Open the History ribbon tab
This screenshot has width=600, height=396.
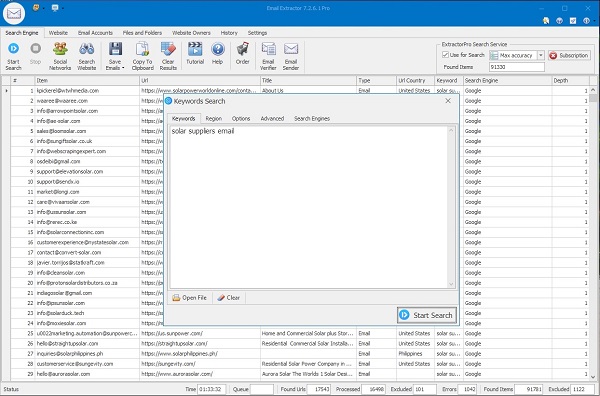click(229, 33)
